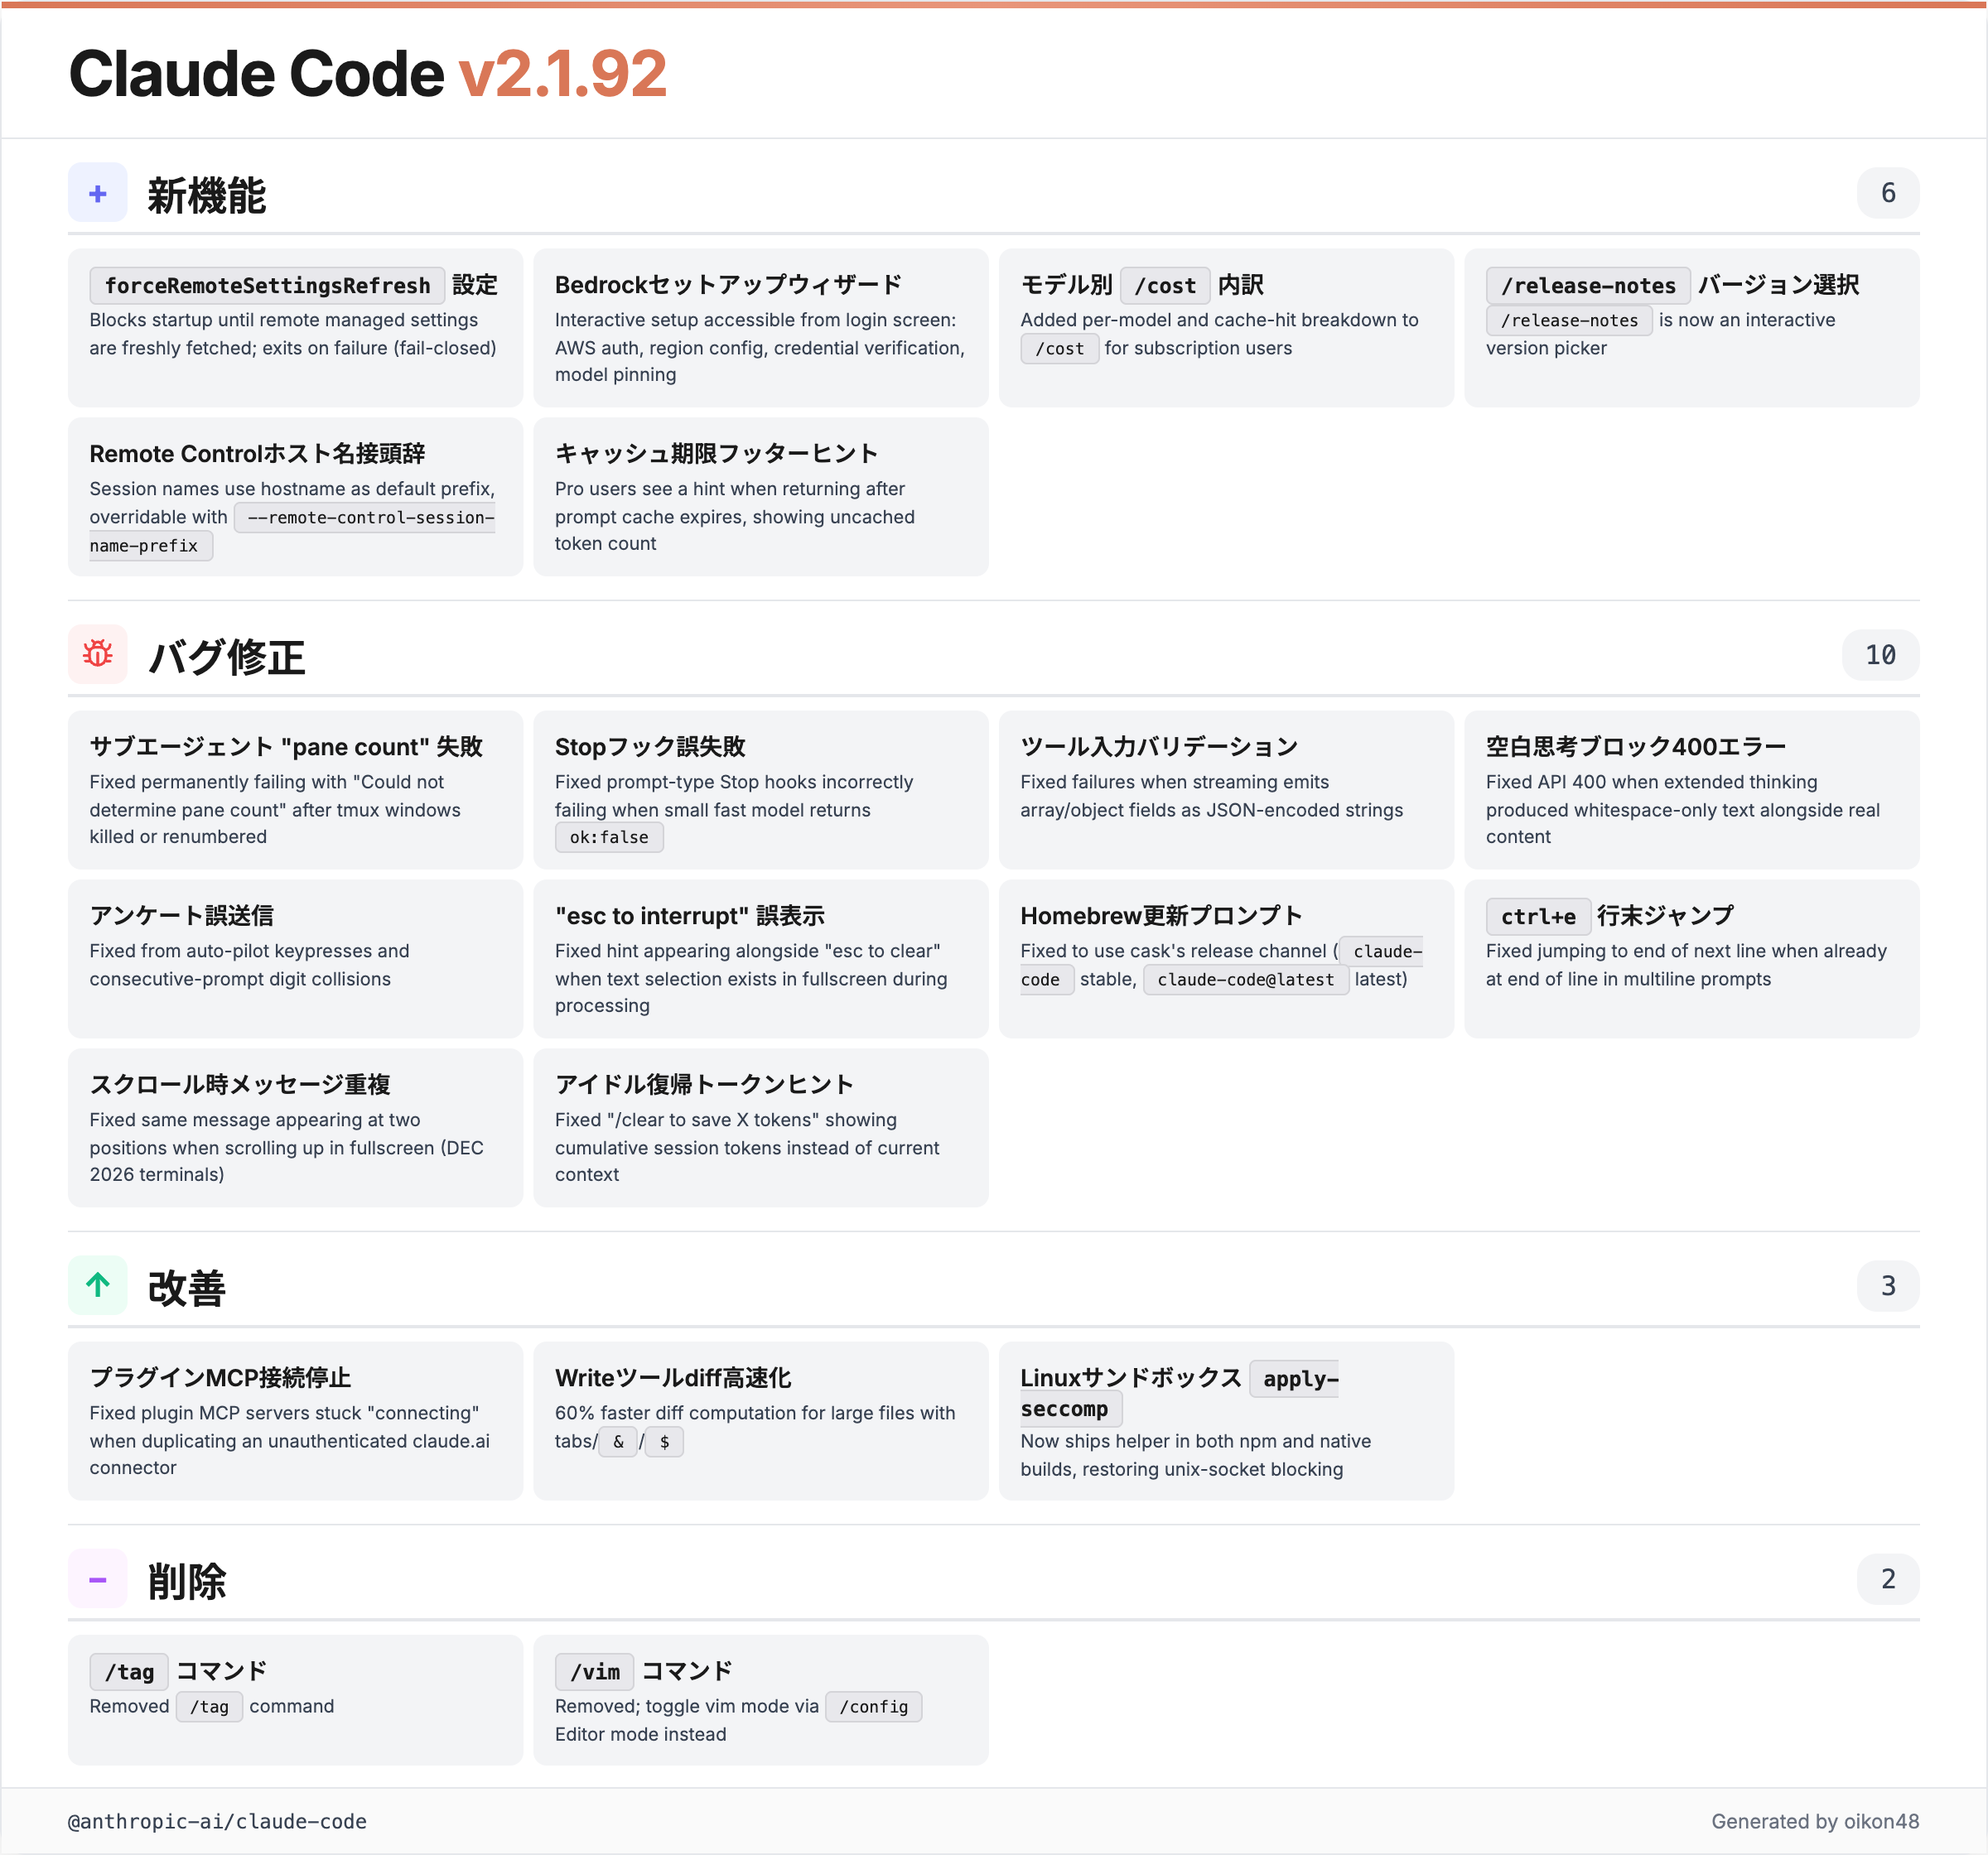The width and height of the screenshot is (1988, 1855).
Task: Click the & character code tag
Action: (618, 1442)
